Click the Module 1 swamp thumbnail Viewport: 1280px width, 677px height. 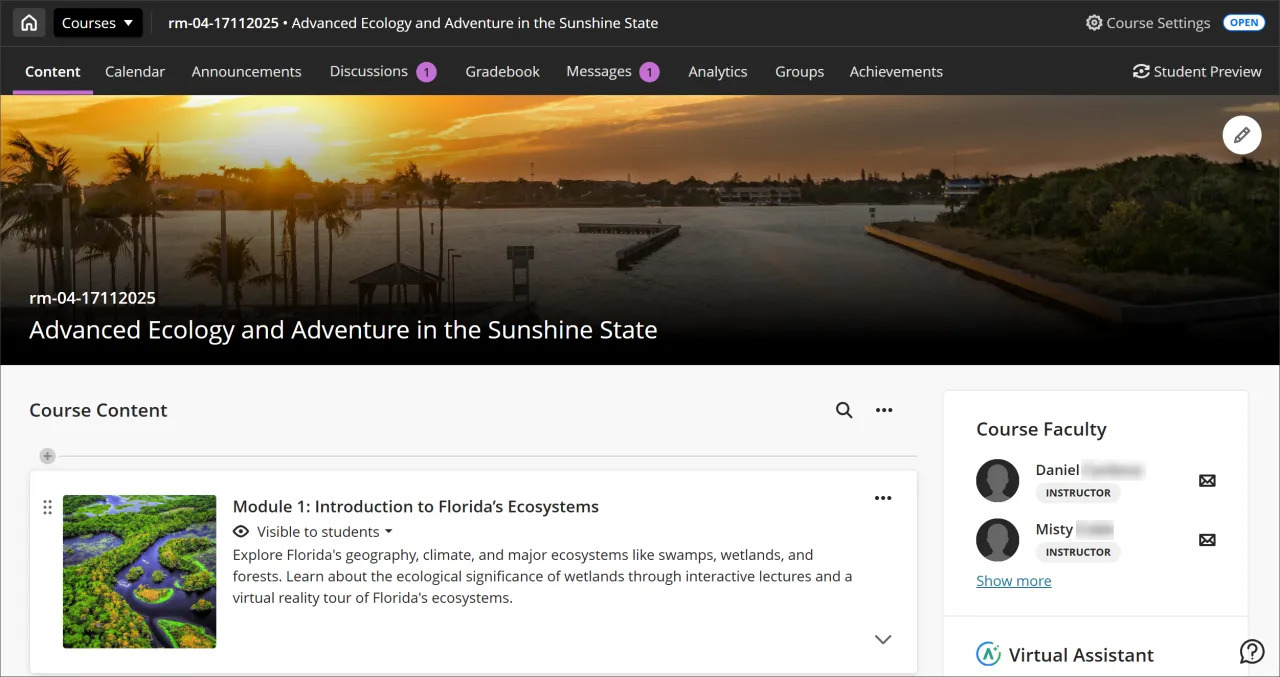[x=139, y=571]
